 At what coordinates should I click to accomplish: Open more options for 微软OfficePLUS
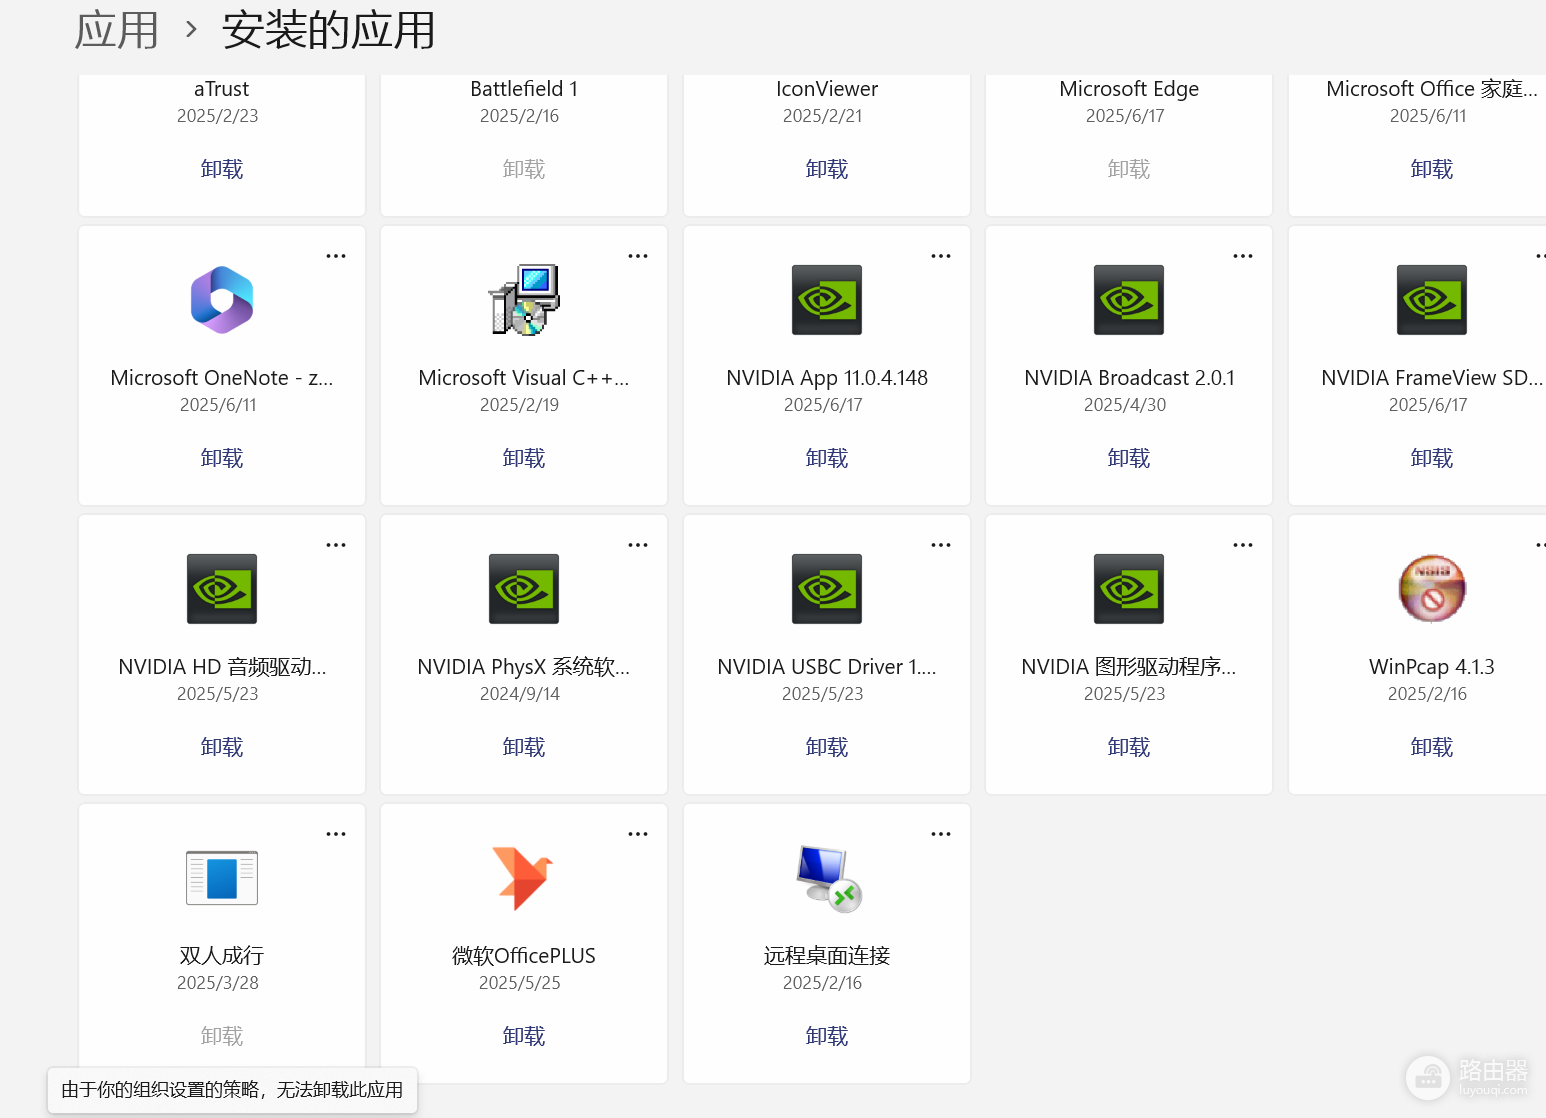(x=638, y=834)
